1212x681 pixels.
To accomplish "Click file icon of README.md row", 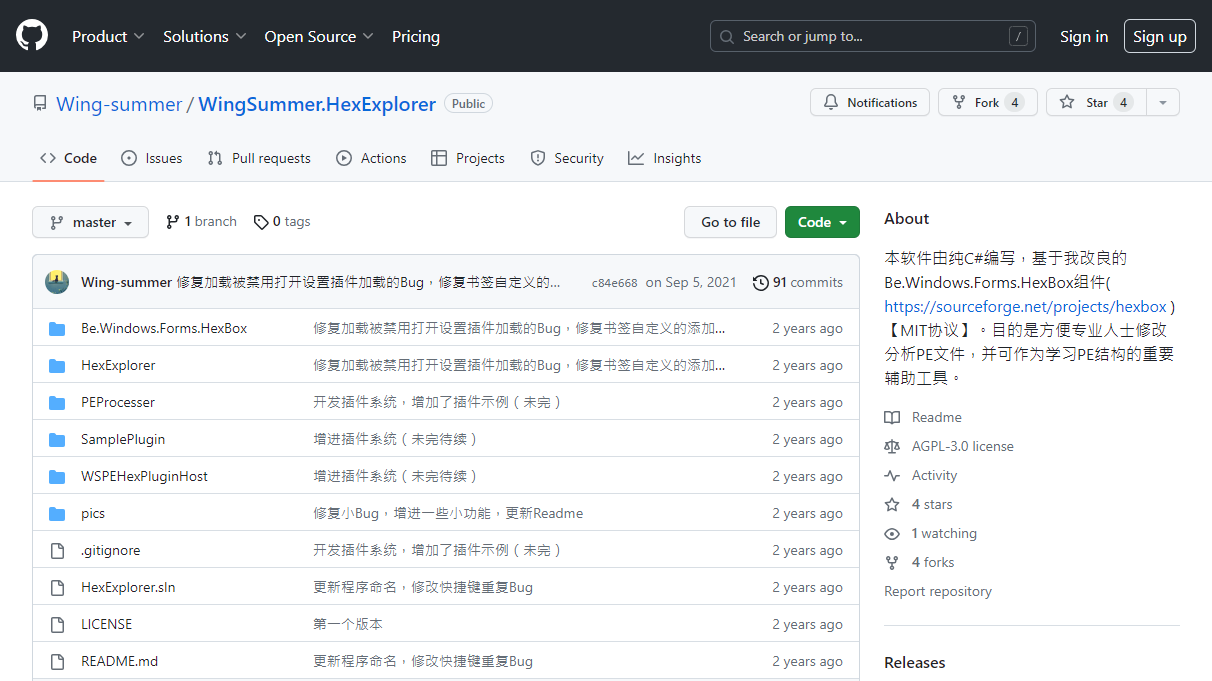I will (57, 661).
